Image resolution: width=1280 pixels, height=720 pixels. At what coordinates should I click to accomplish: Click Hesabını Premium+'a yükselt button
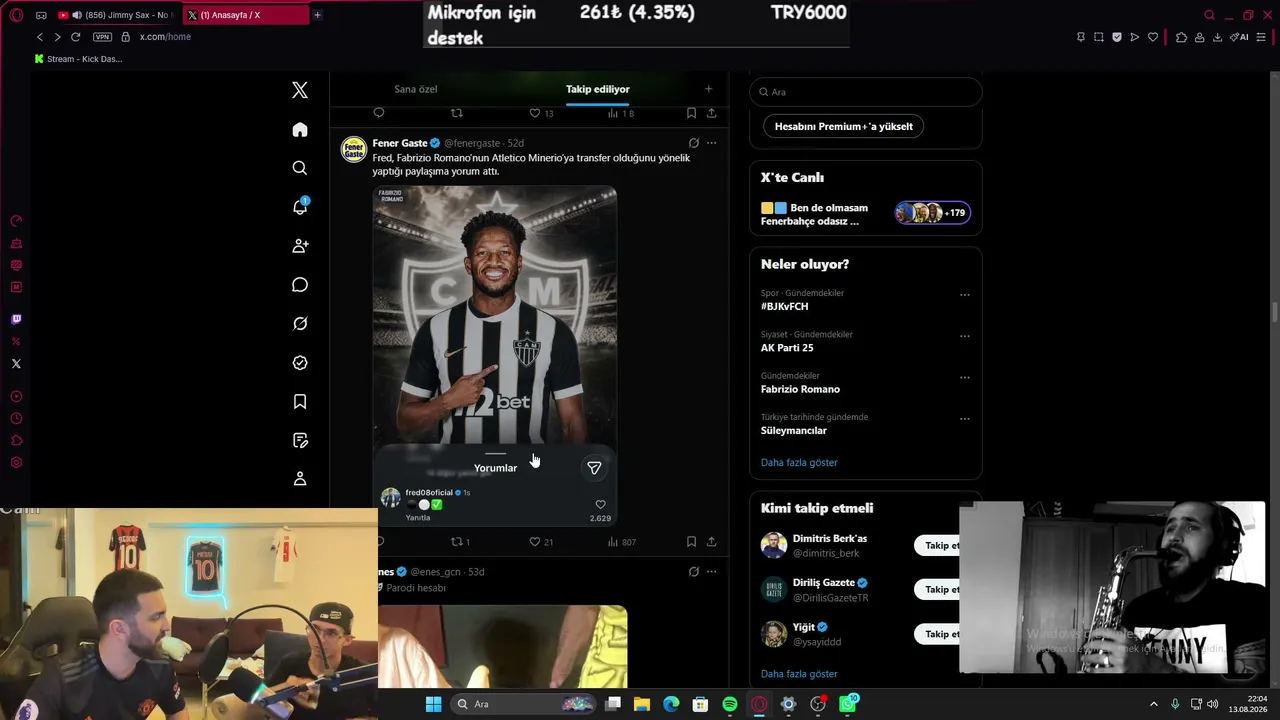[x=844, y=126]
